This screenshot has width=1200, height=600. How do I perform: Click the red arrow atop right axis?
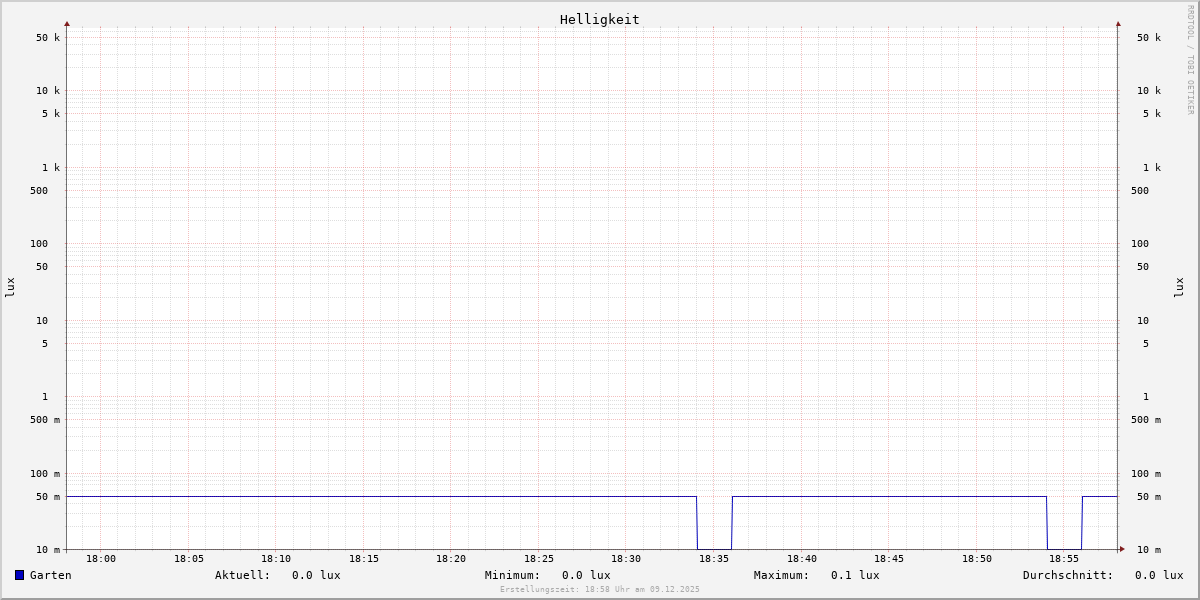(1118, 23)
